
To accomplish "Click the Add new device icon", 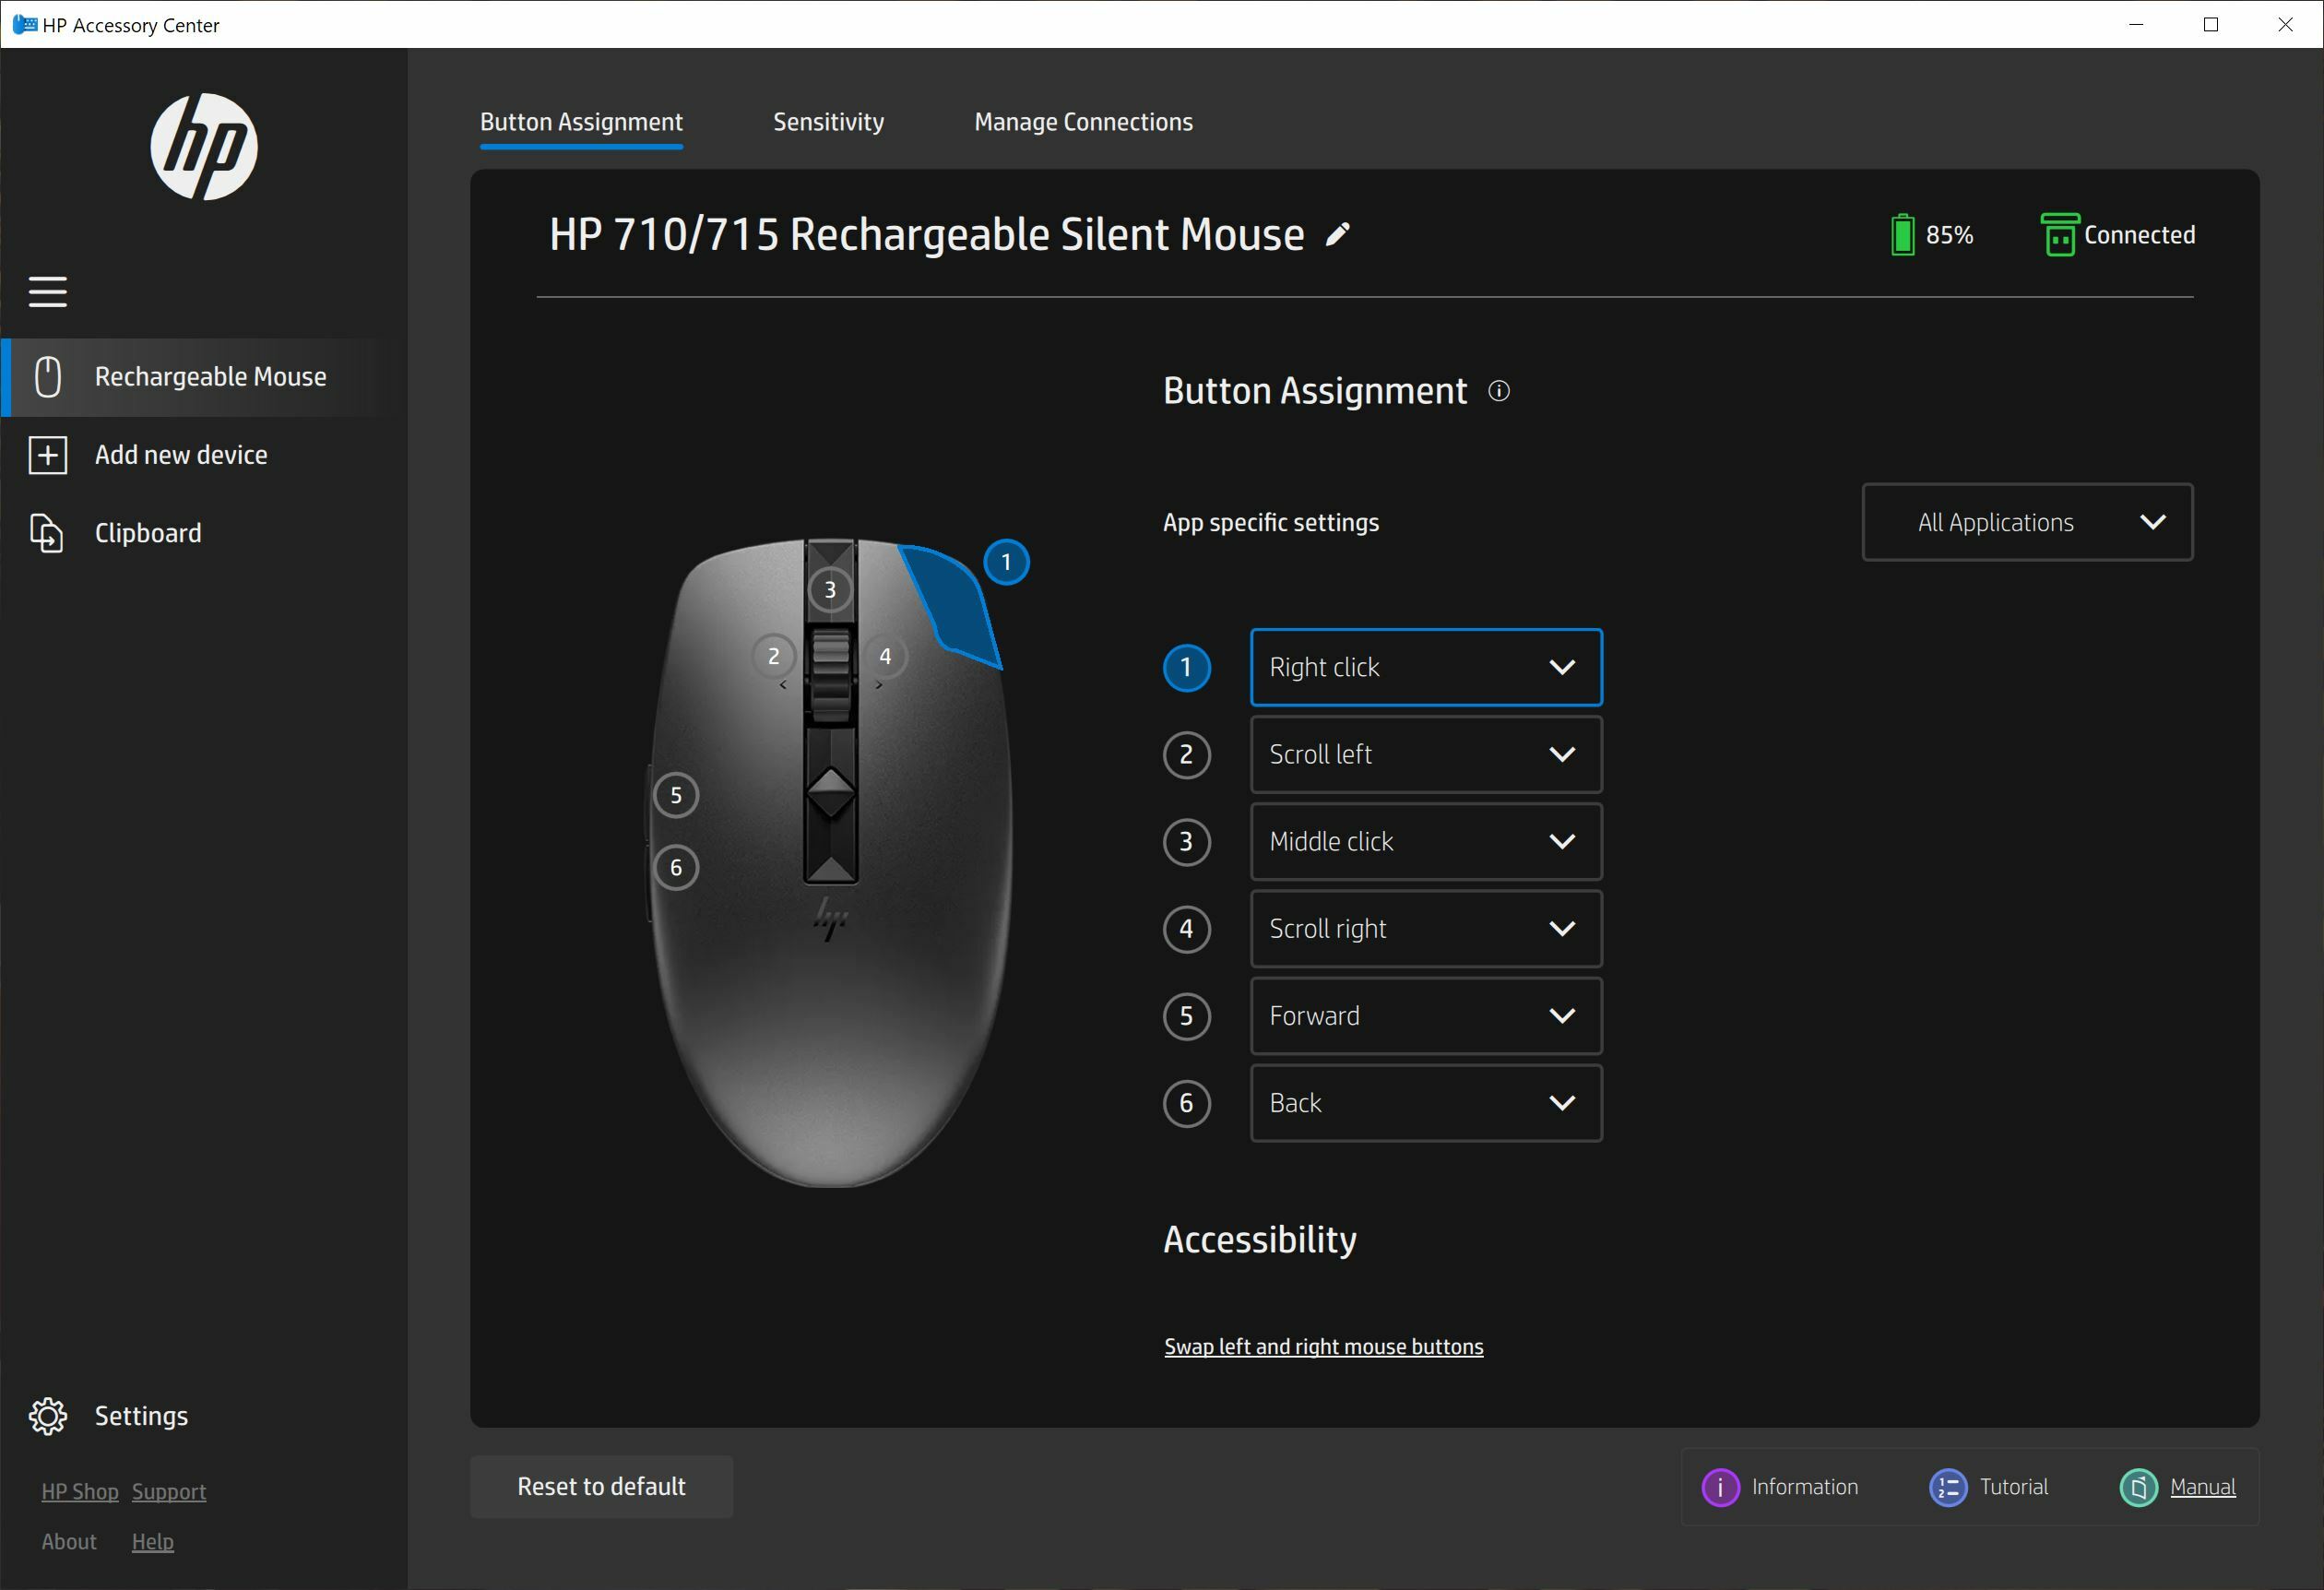I will click(x=48, y=454).
